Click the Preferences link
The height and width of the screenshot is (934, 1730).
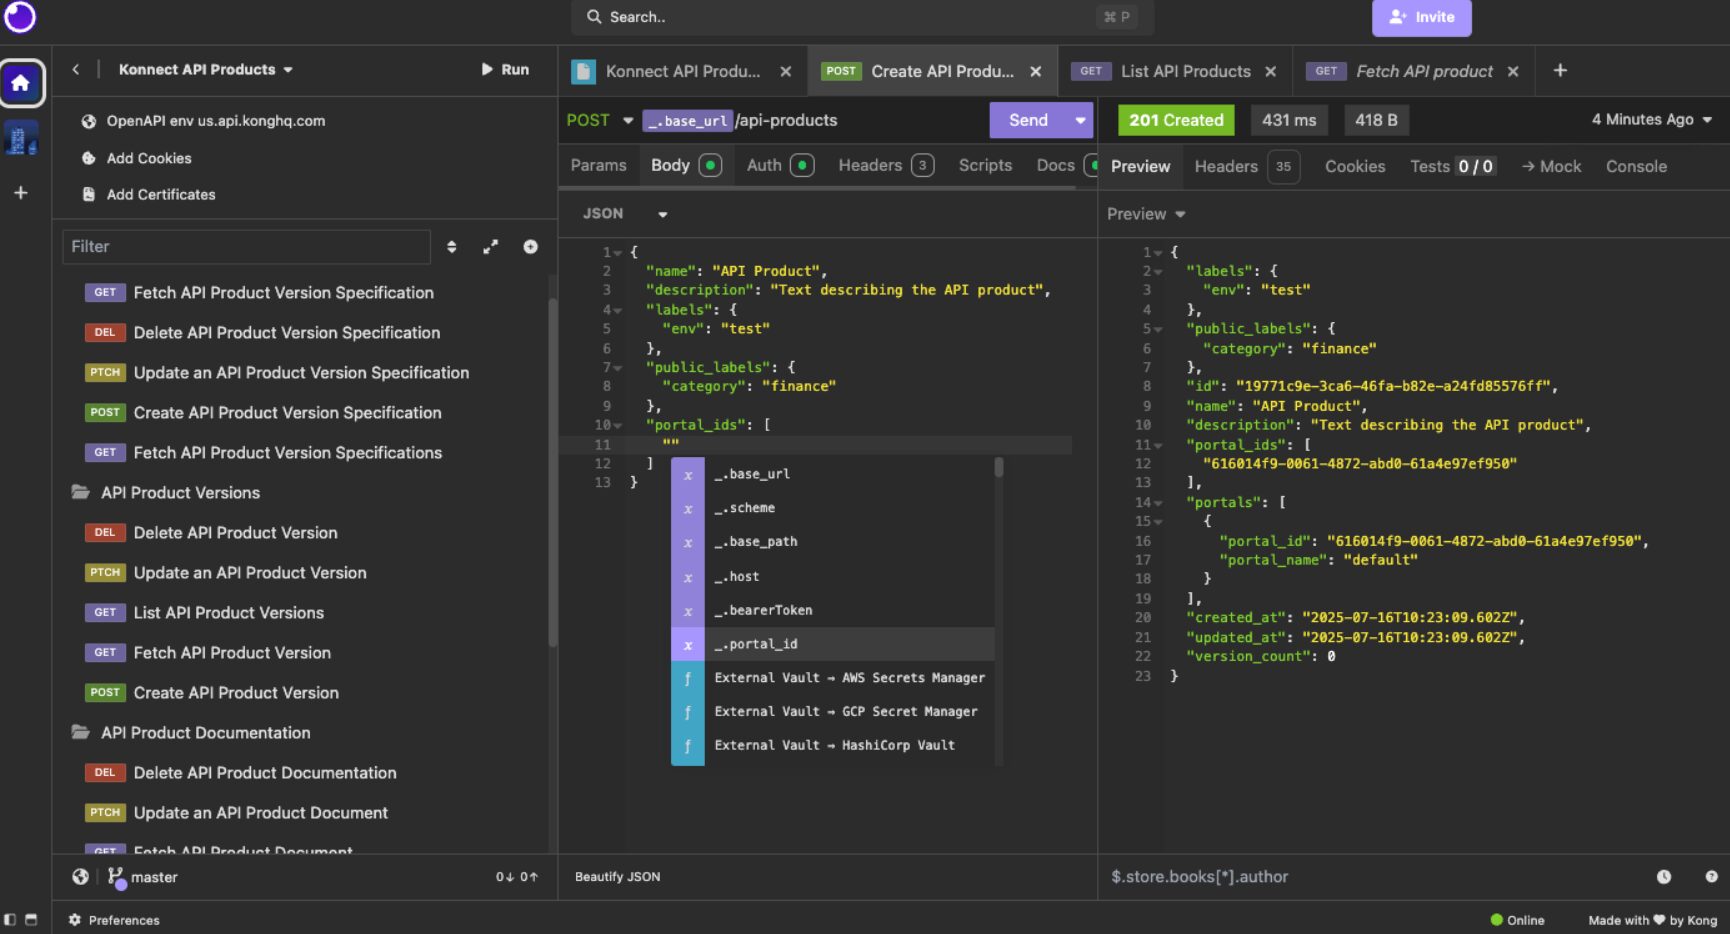click(124, 920)
